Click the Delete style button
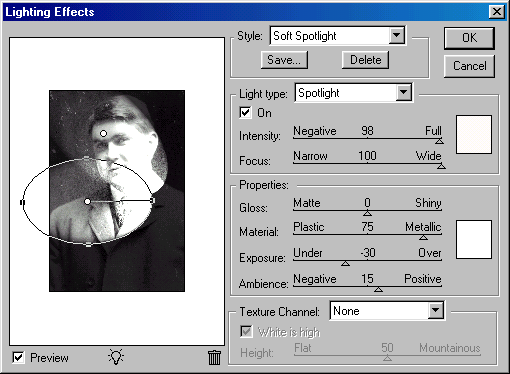 point(365,60)
